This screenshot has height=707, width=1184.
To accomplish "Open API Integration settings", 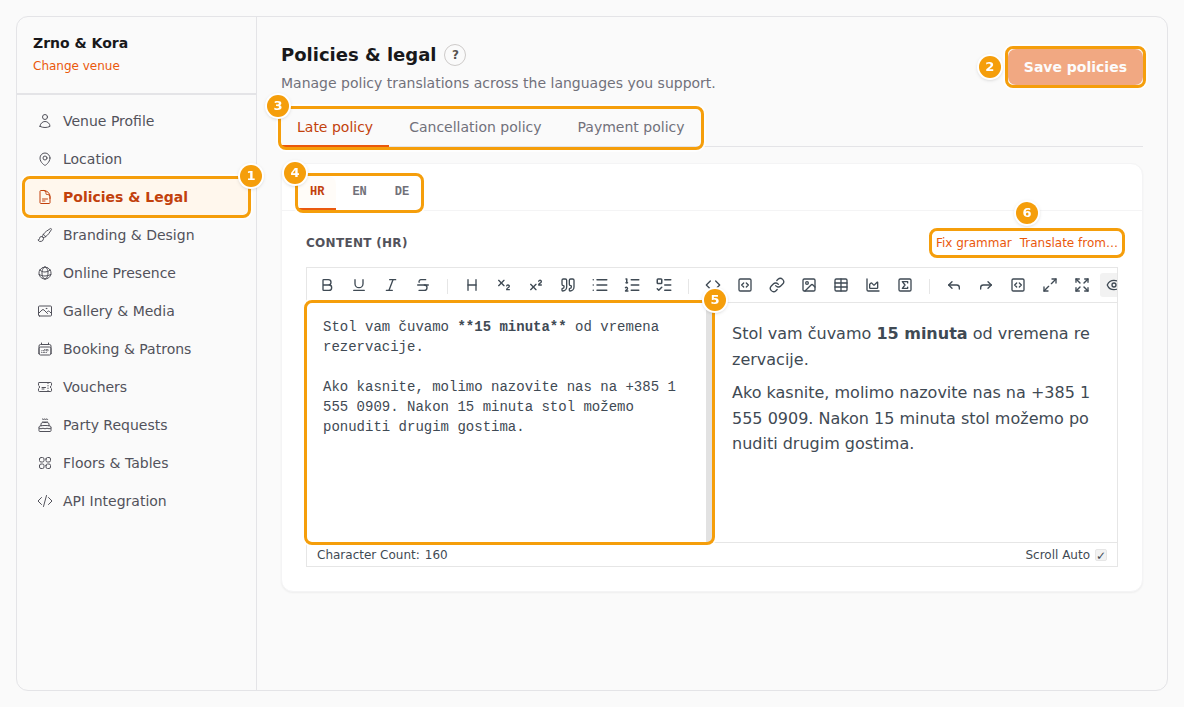I will 137,501.
